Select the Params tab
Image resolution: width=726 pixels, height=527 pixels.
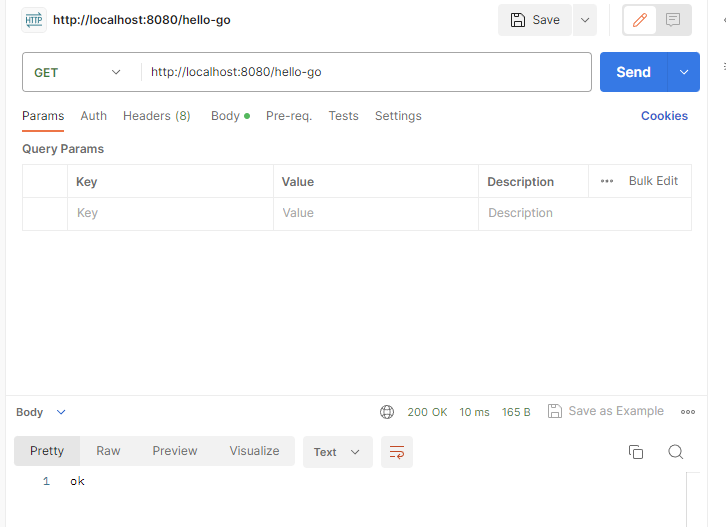(43, 116)
